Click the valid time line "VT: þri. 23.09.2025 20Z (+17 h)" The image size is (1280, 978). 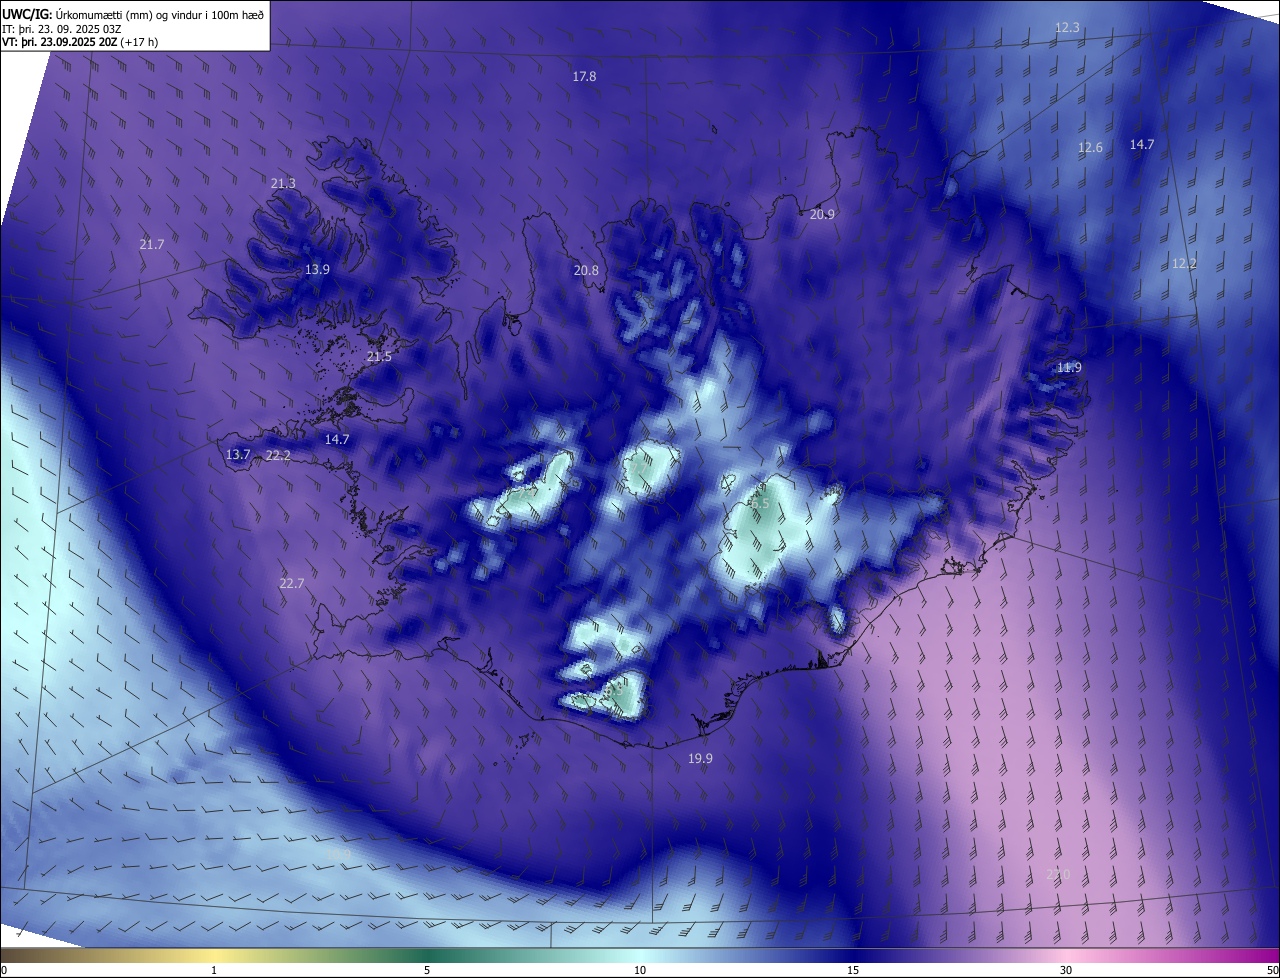80,42
